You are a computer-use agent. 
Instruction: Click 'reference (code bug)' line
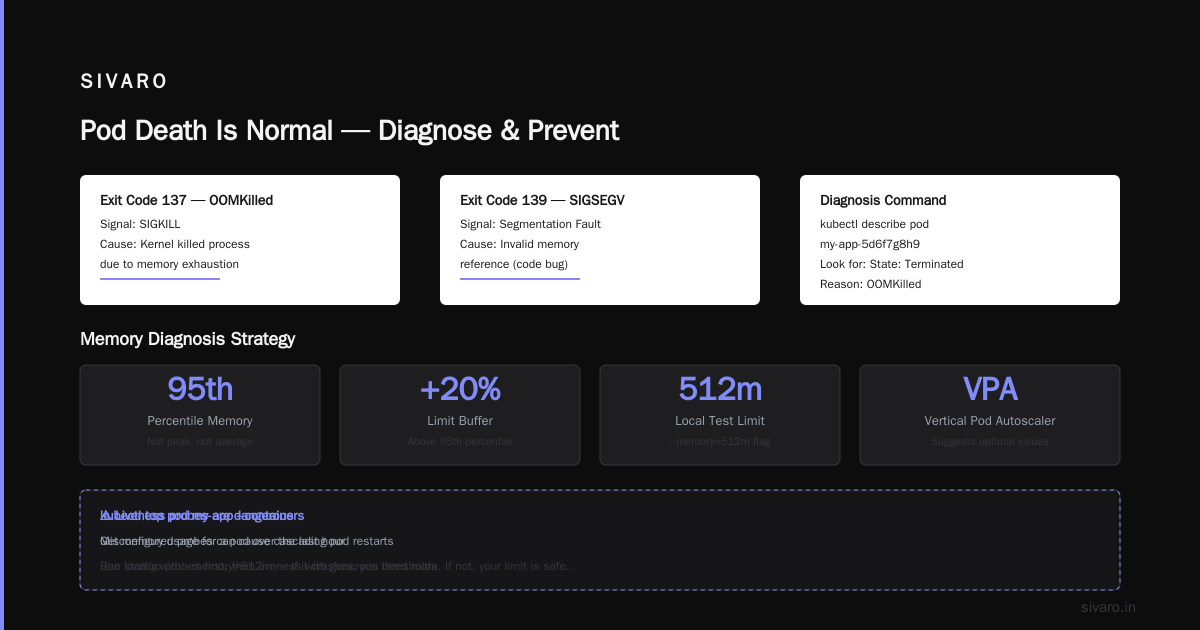point(516,264)
